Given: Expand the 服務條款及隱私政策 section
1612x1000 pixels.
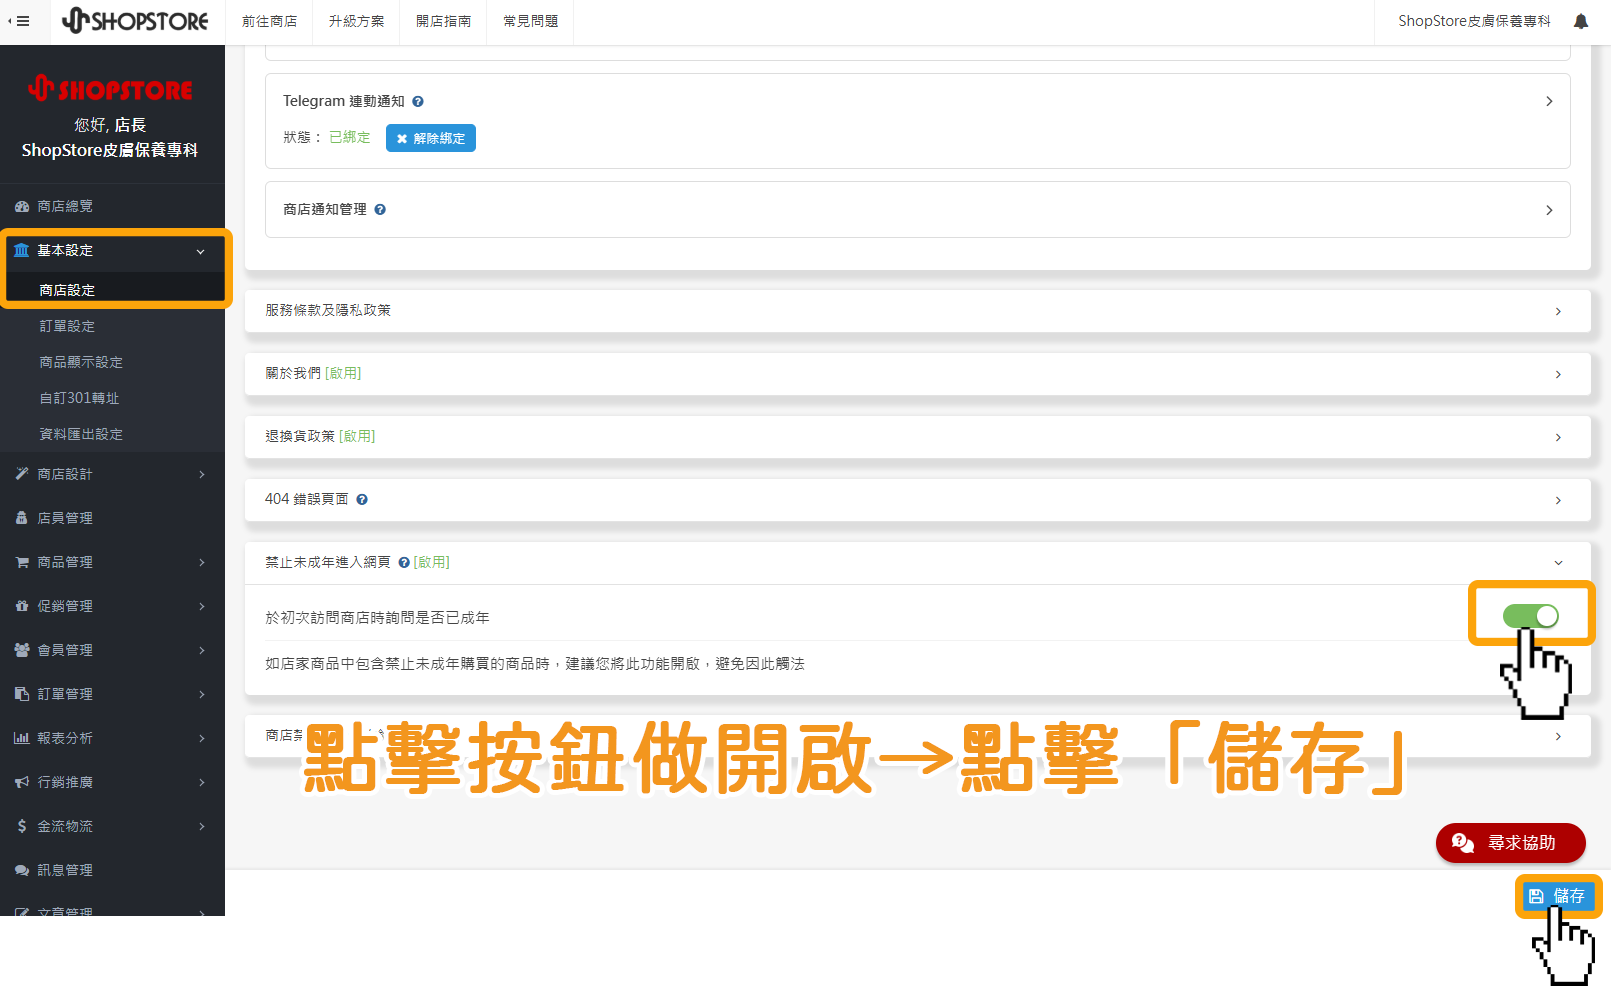Looking at the screenshot, I should point(1558,311).
